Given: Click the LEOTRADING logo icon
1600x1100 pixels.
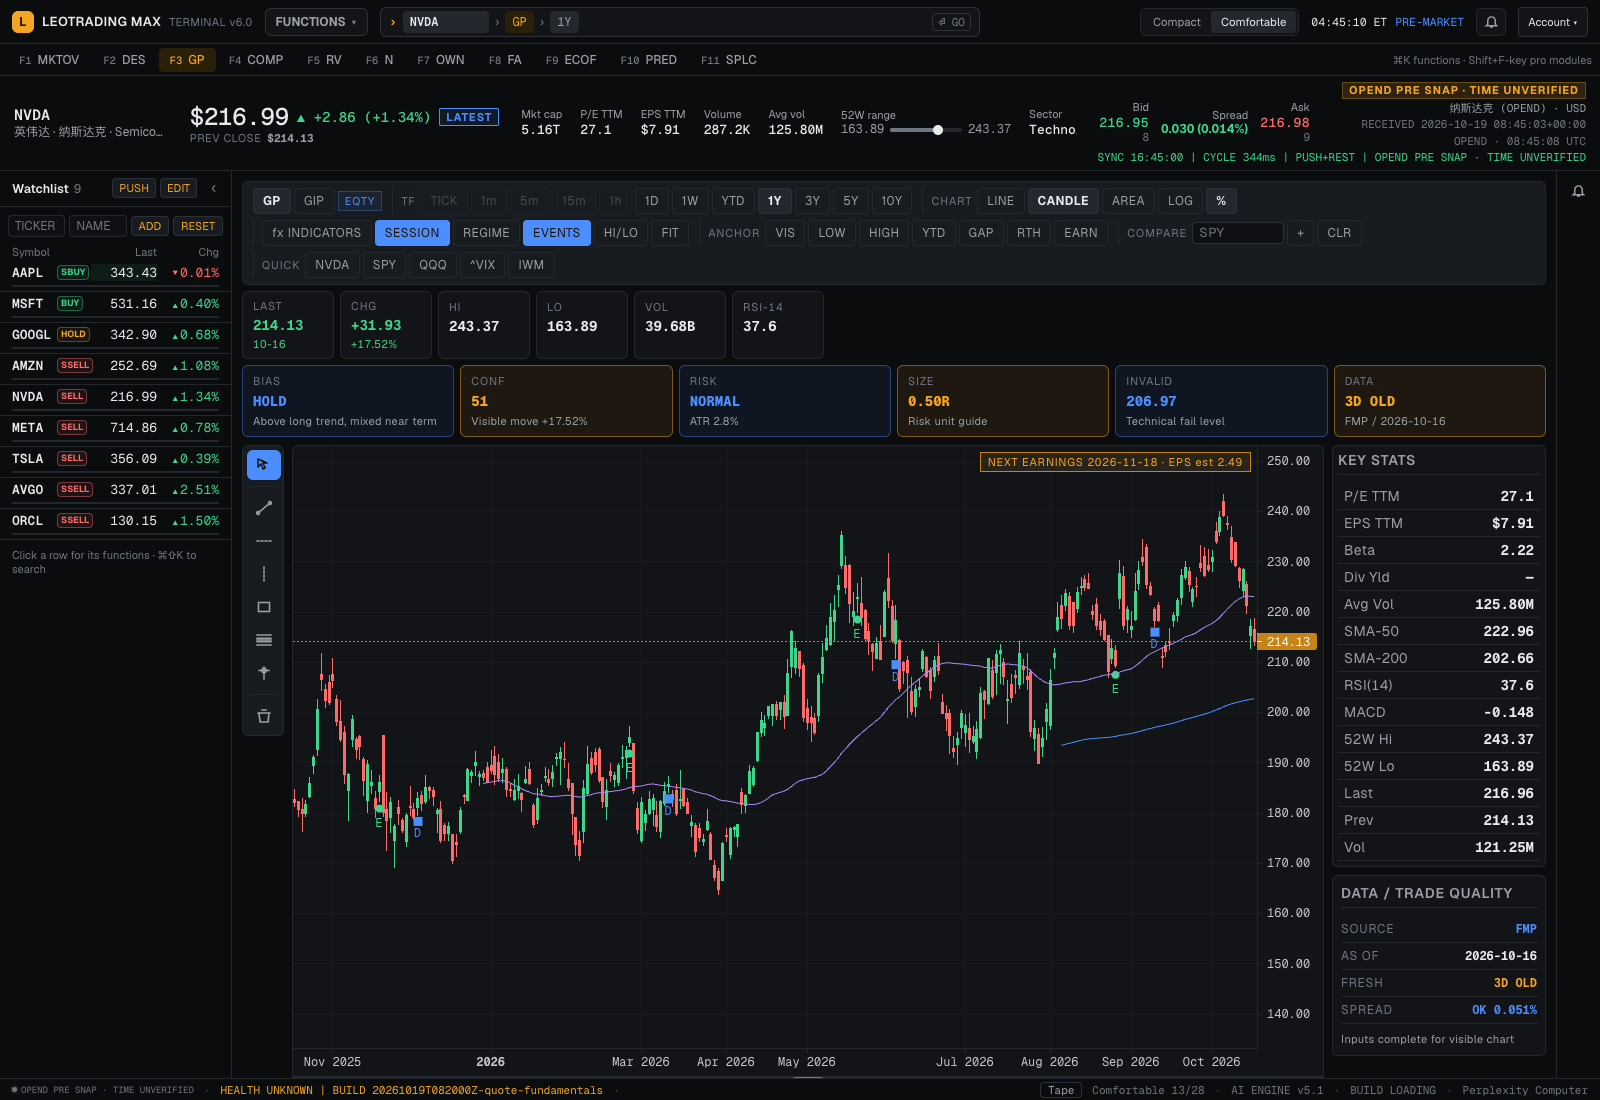Looking at the screenshot, I should point(23,21).
